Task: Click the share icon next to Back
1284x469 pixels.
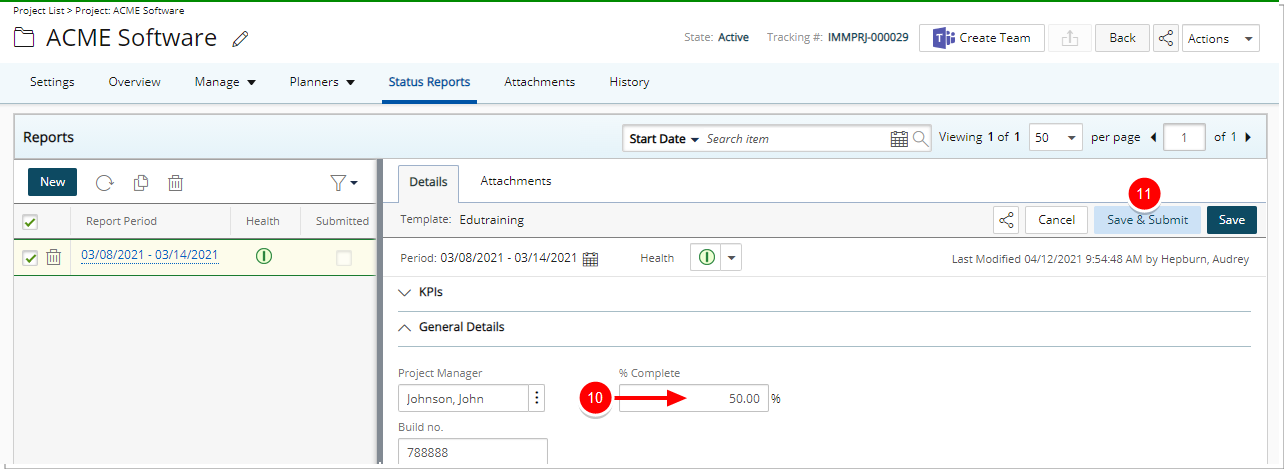Action: click(1165, 38)
